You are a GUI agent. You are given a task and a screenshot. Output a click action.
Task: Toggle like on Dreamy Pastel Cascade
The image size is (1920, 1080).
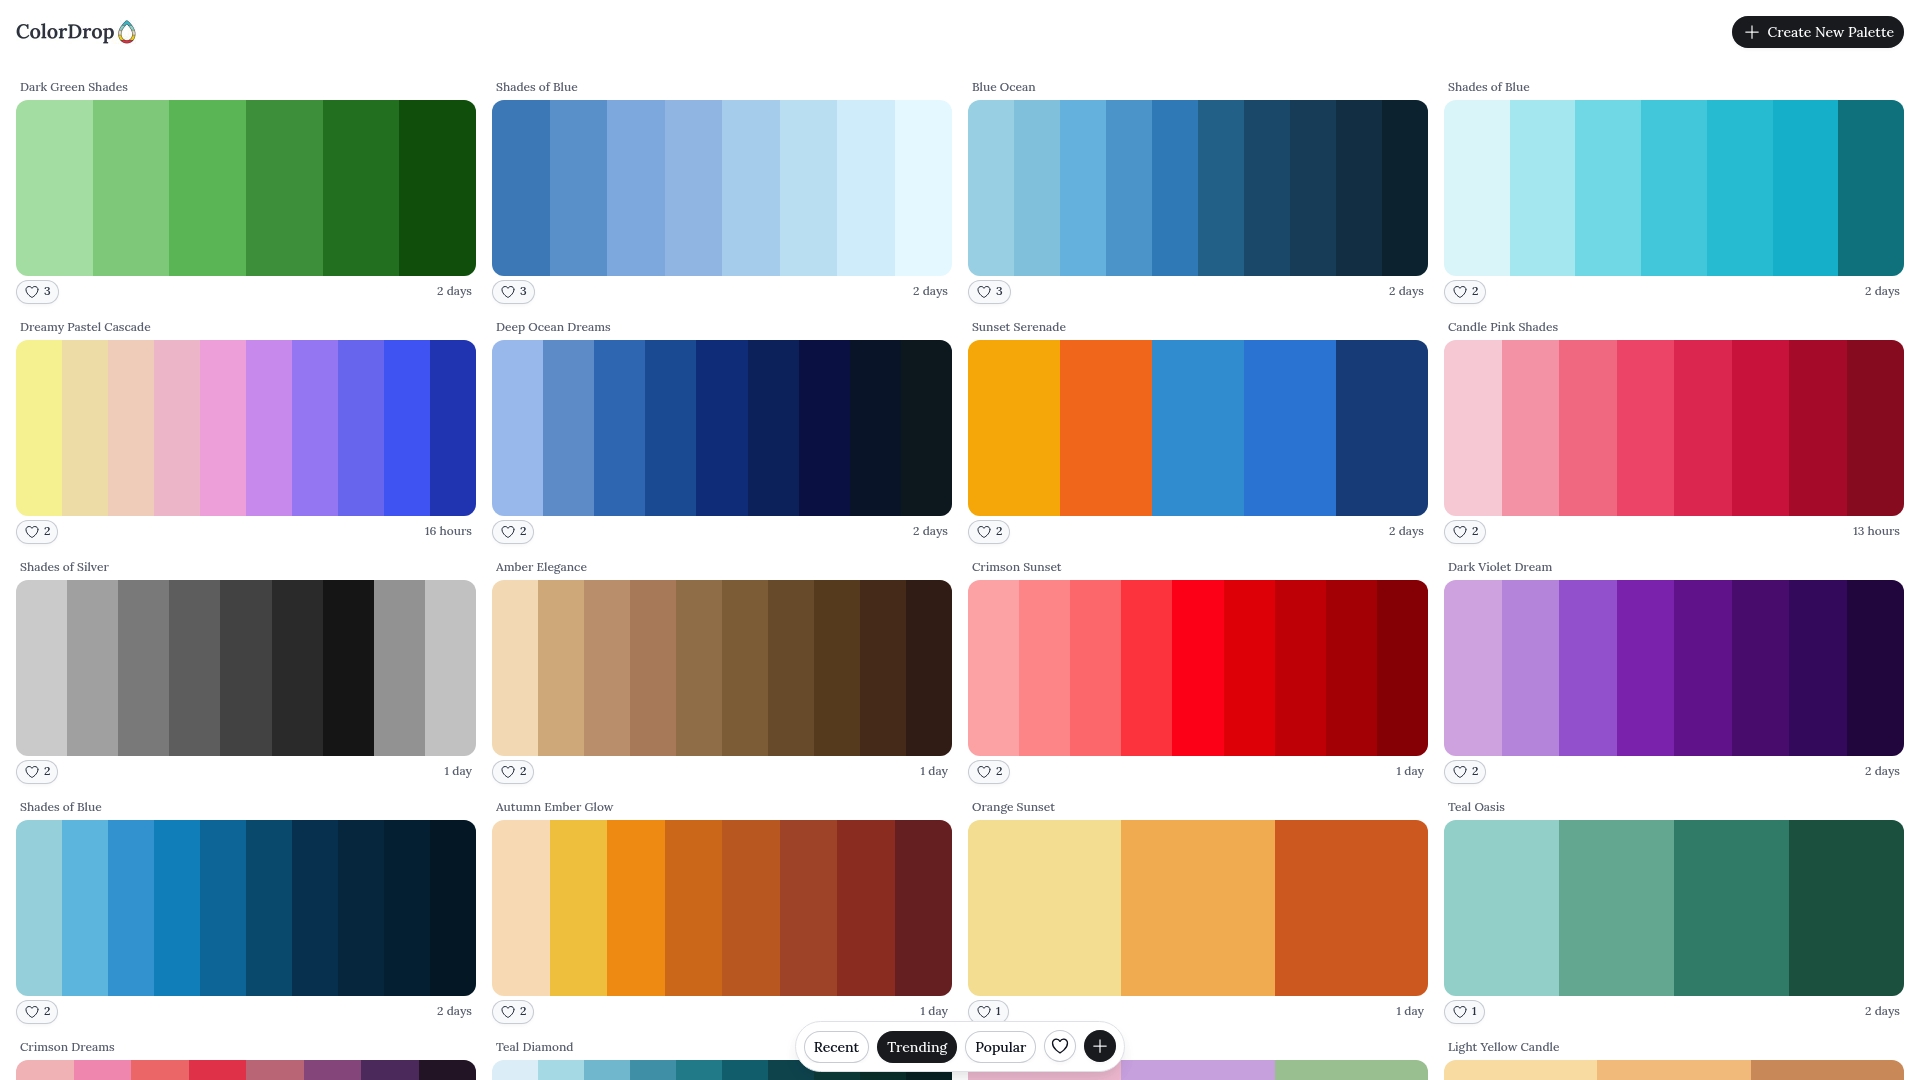(x=37, y=531)
